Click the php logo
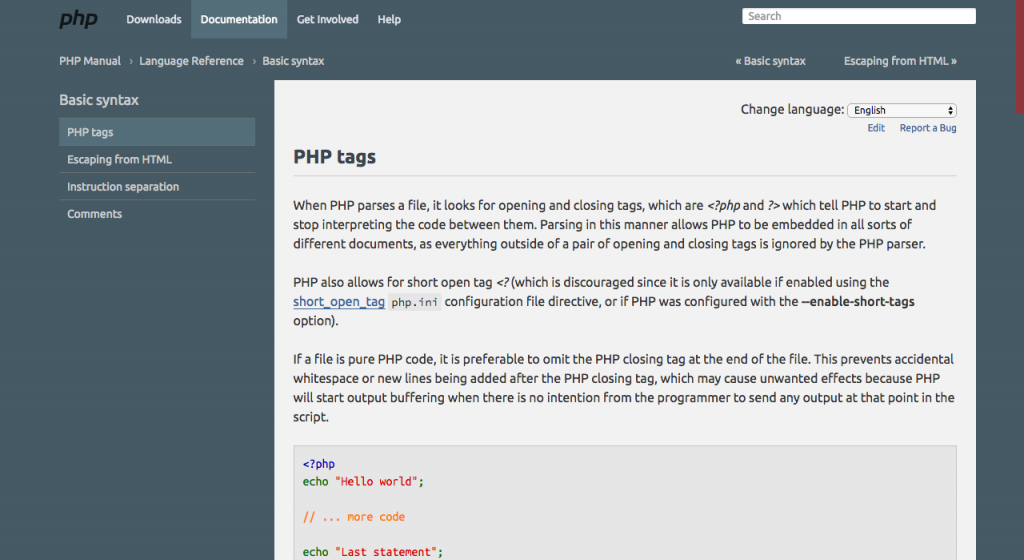 pyautogui.click(x=78, y=19)
